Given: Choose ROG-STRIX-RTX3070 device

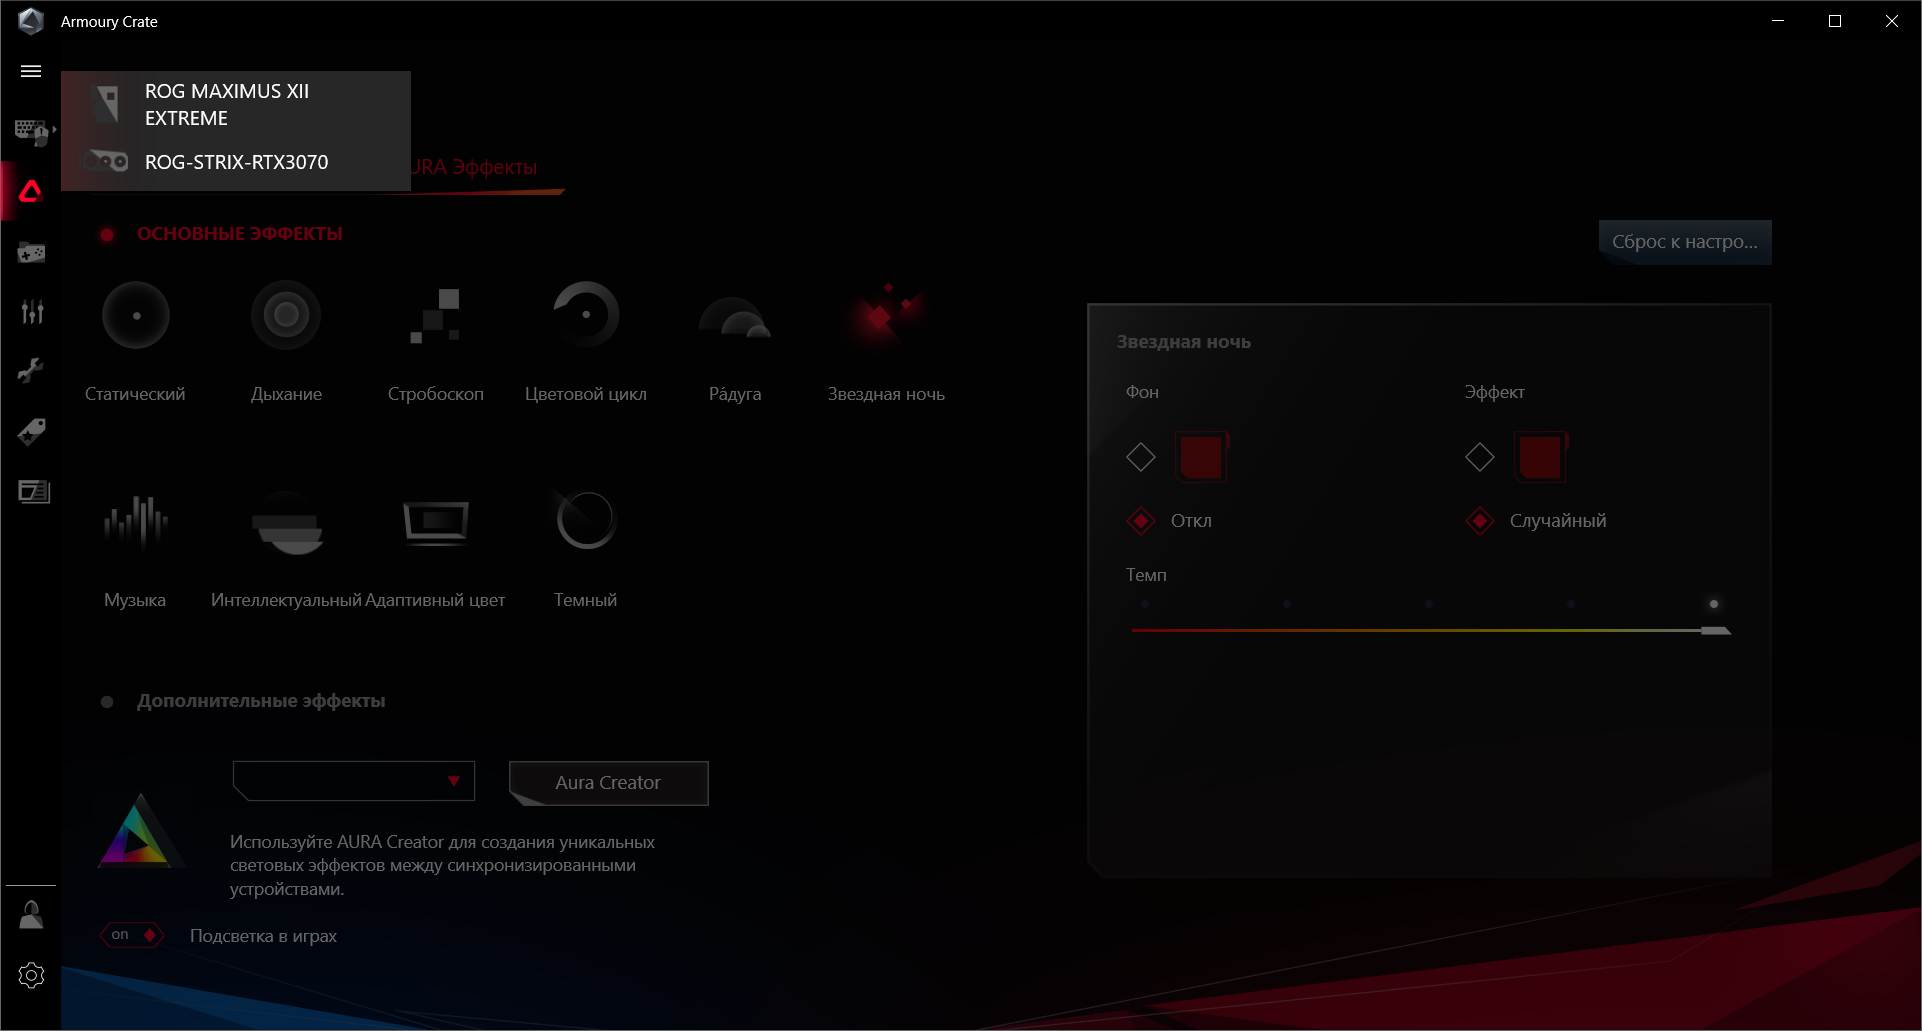Looking at the screenshot, I should (x=236, y=162).
